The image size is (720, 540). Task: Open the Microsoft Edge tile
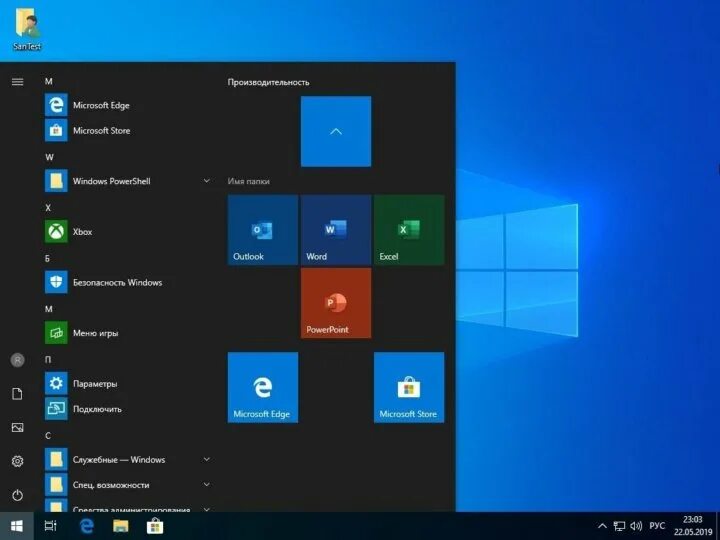pos(263,388)
